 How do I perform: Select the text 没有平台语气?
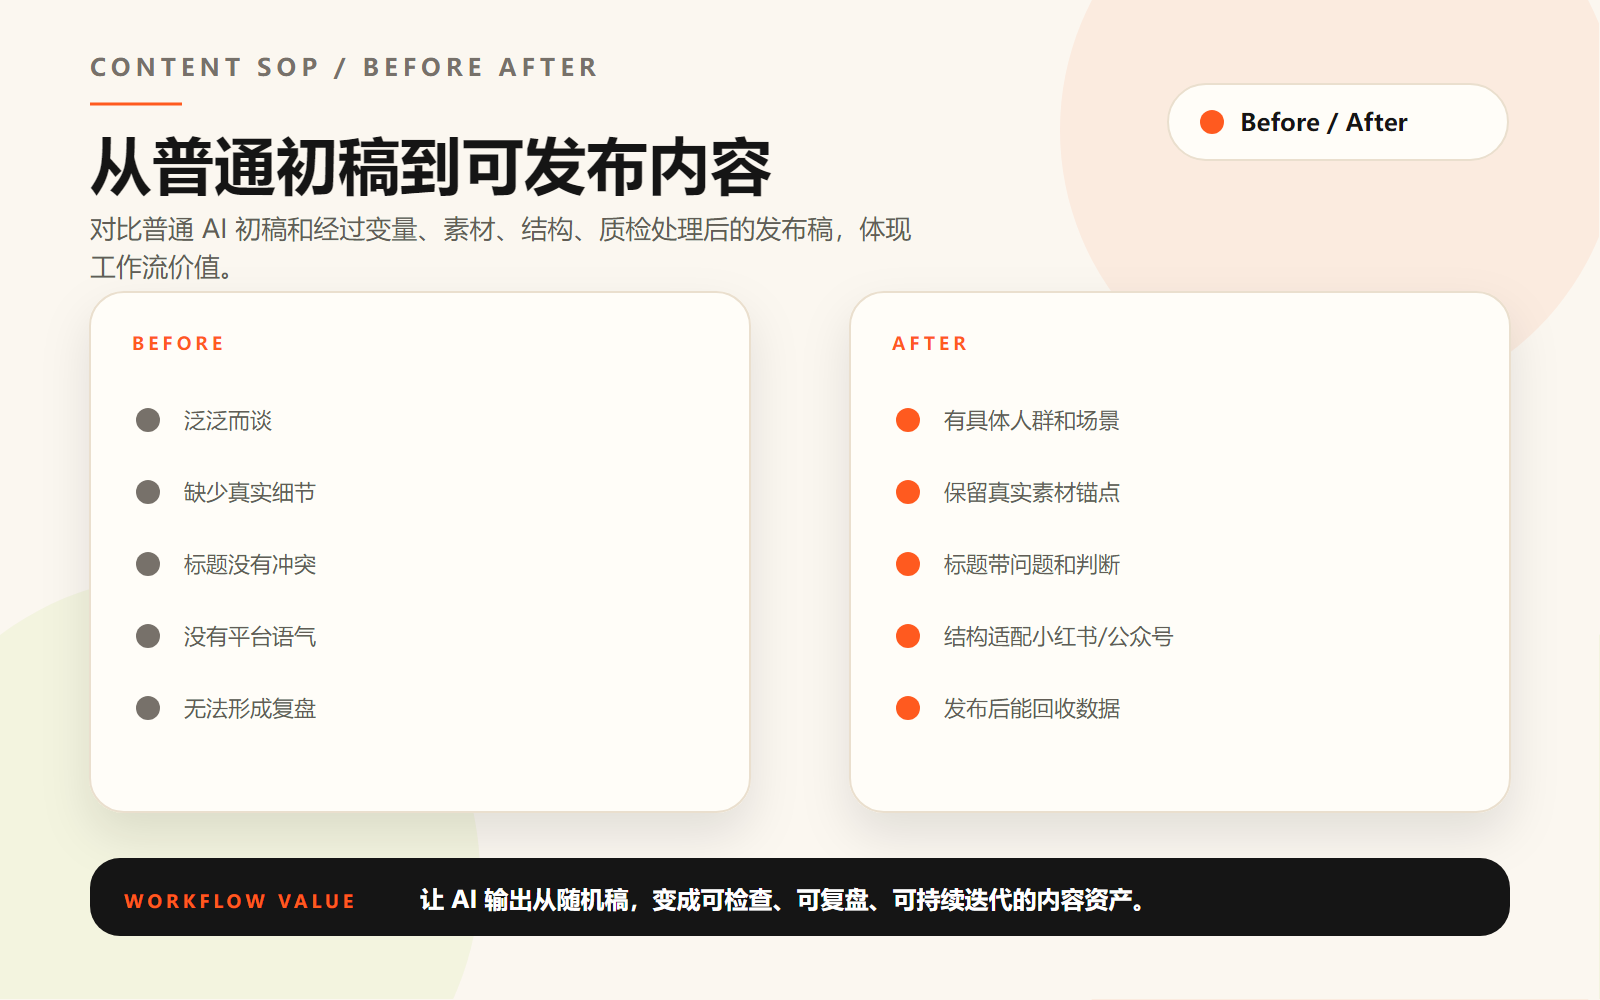pyautogui.click(x=250, y=637)
